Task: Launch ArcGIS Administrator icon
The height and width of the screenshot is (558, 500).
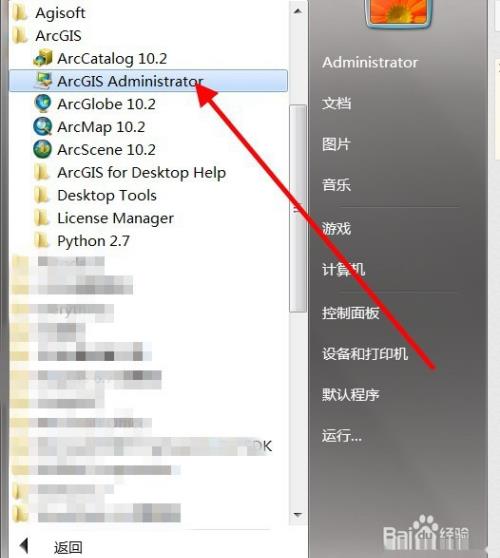Action: click(43, 81)
